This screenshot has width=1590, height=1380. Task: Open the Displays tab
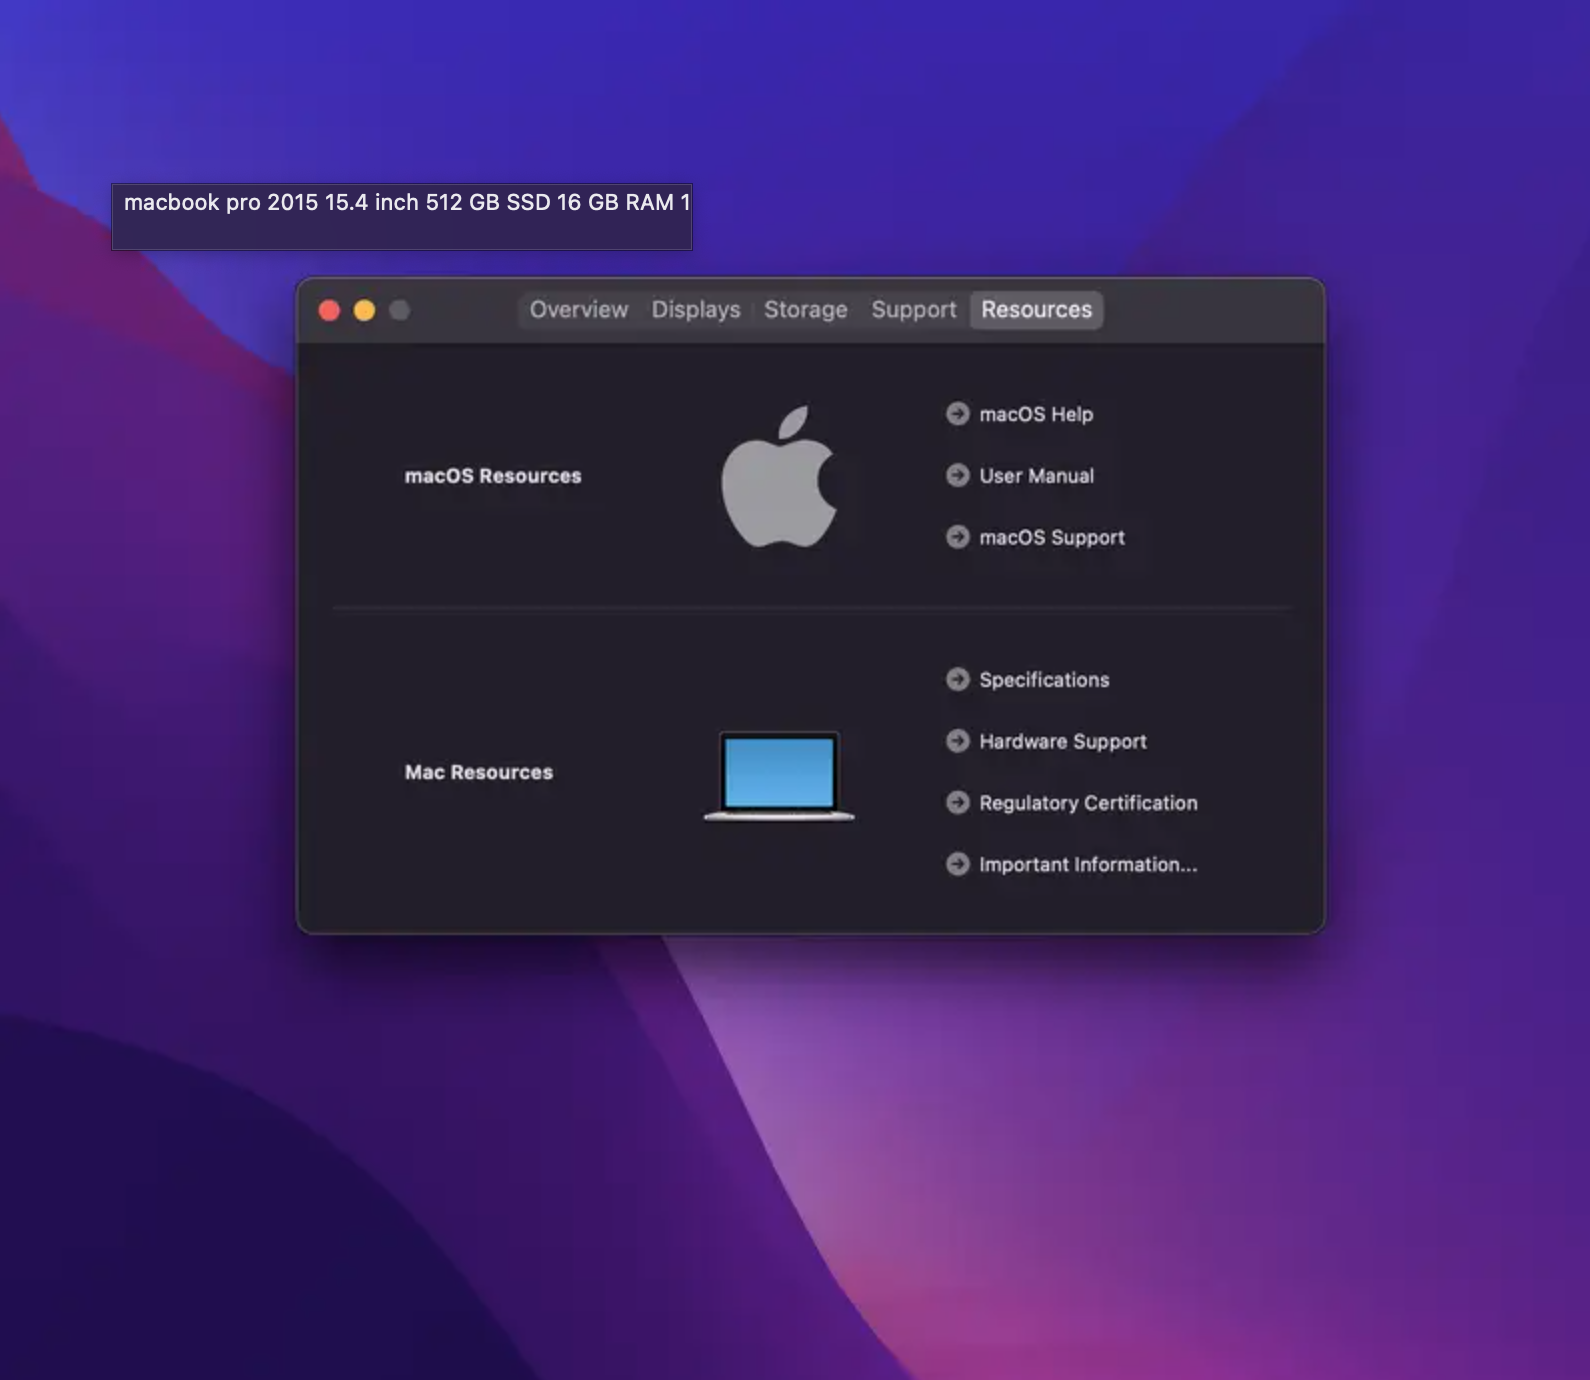696,310
